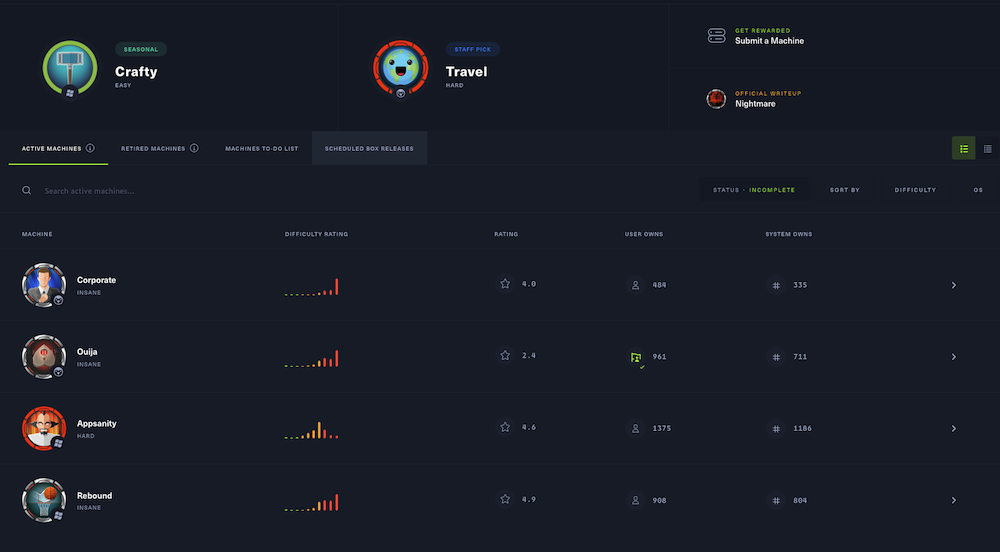Click the system owns hash icon for Rebound

[x=776, y=500]
